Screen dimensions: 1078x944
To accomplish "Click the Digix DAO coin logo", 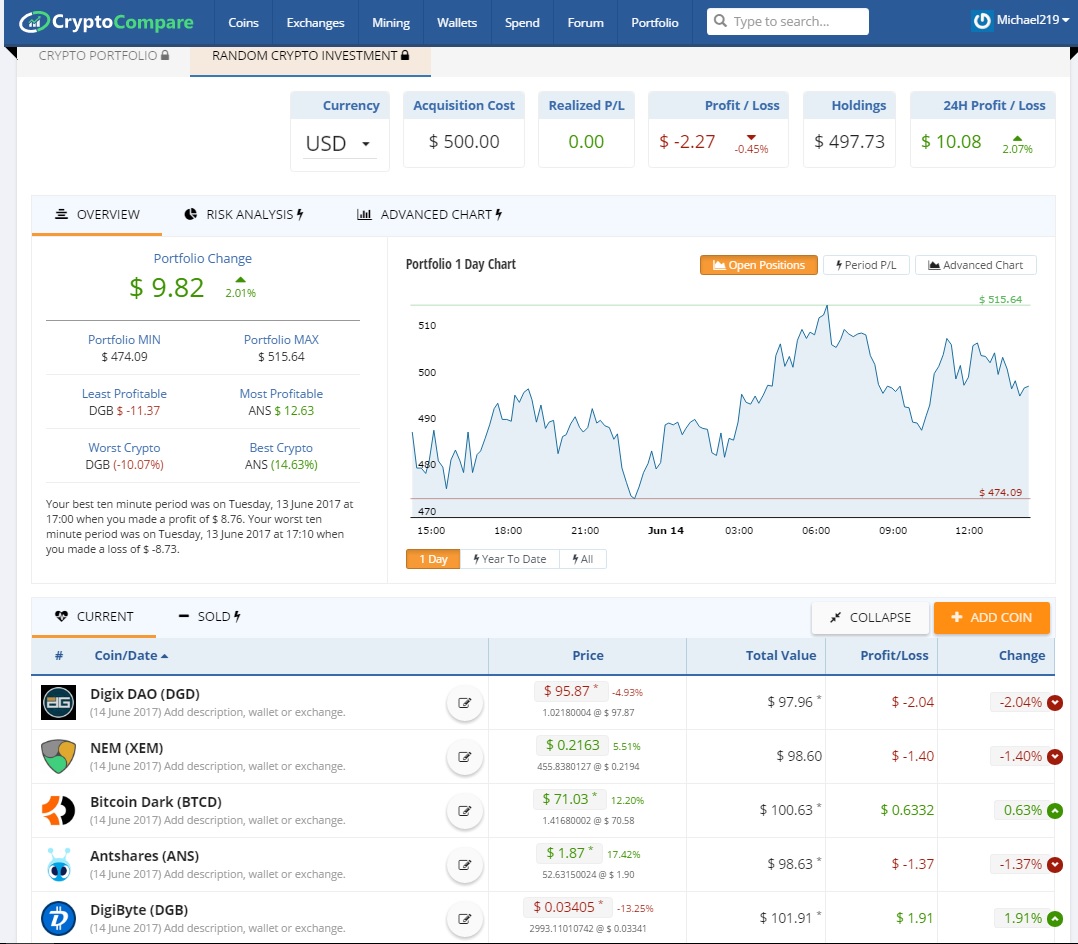I will [58, 703].
